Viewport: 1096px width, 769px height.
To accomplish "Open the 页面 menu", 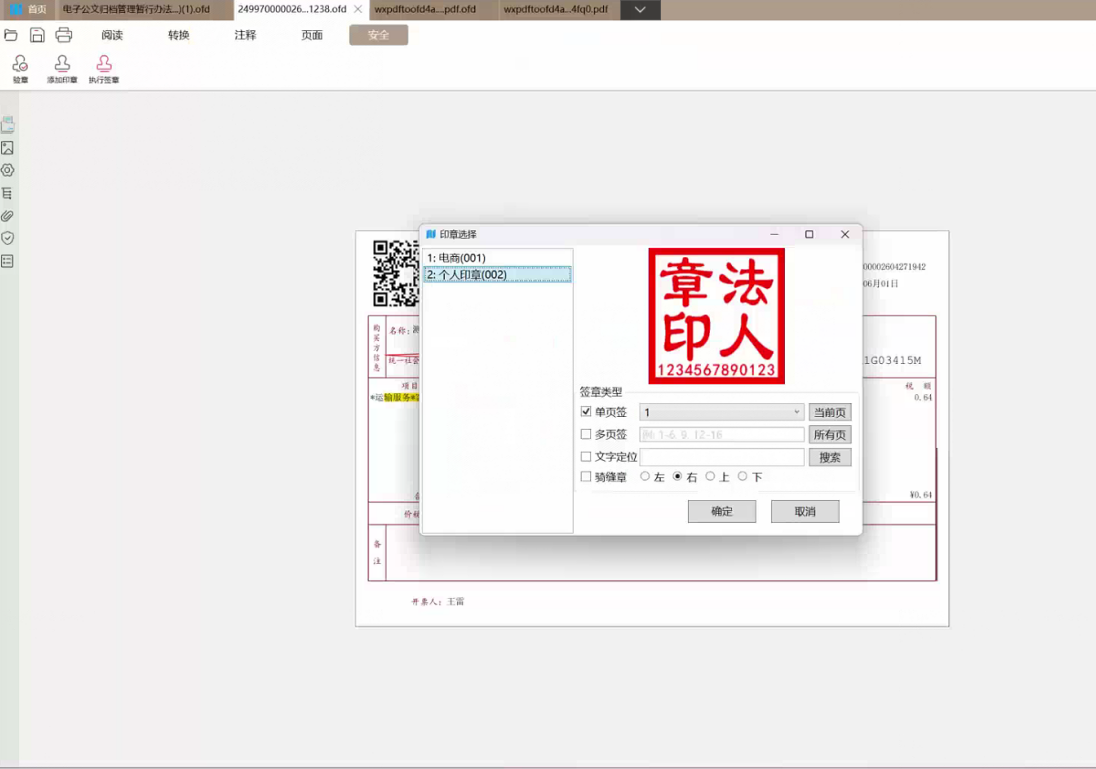I will pyautogui.click(x=312, y=35).
